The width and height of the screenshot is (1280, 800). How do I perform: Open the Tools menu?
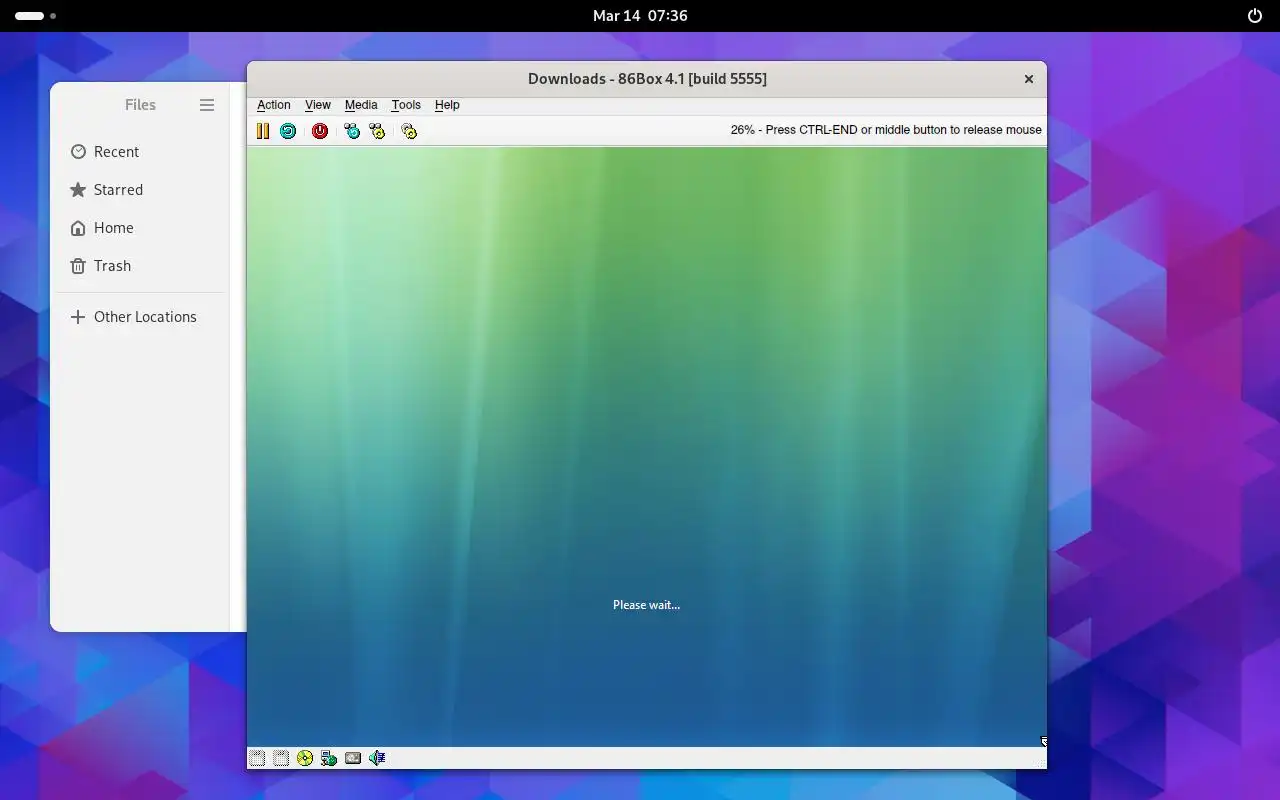coord(406,105)
